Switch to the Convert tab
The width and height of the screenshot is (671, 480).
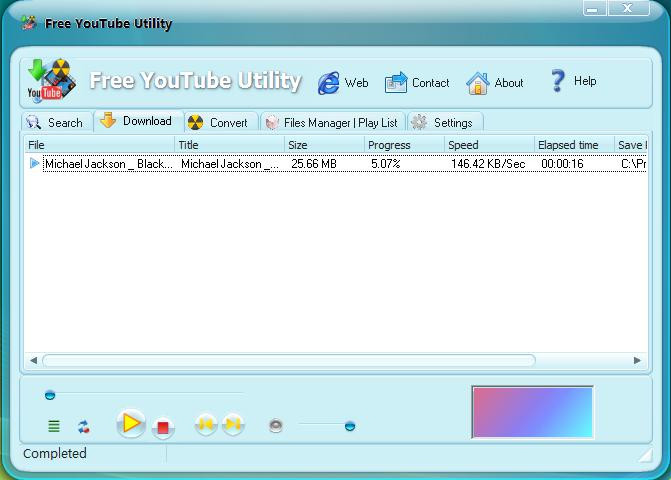click(221, 122)
